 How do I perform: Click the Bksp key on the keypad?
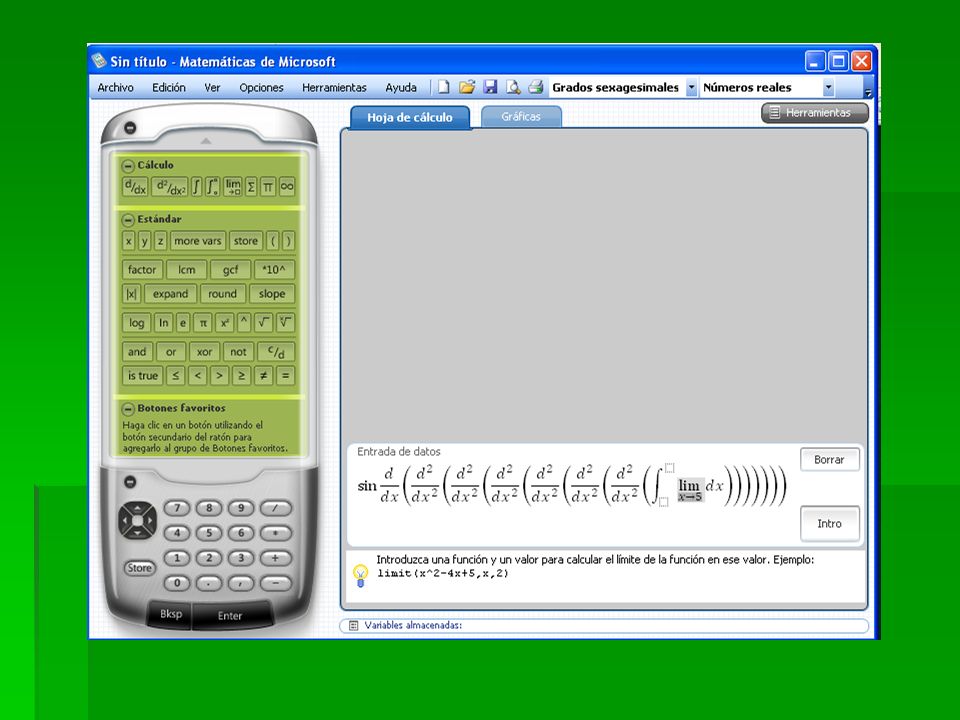[x=171, y=613]
